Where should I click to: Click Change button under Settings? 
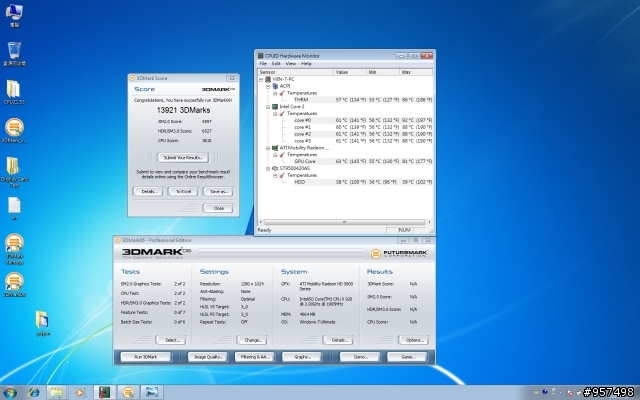pos(253,340)
